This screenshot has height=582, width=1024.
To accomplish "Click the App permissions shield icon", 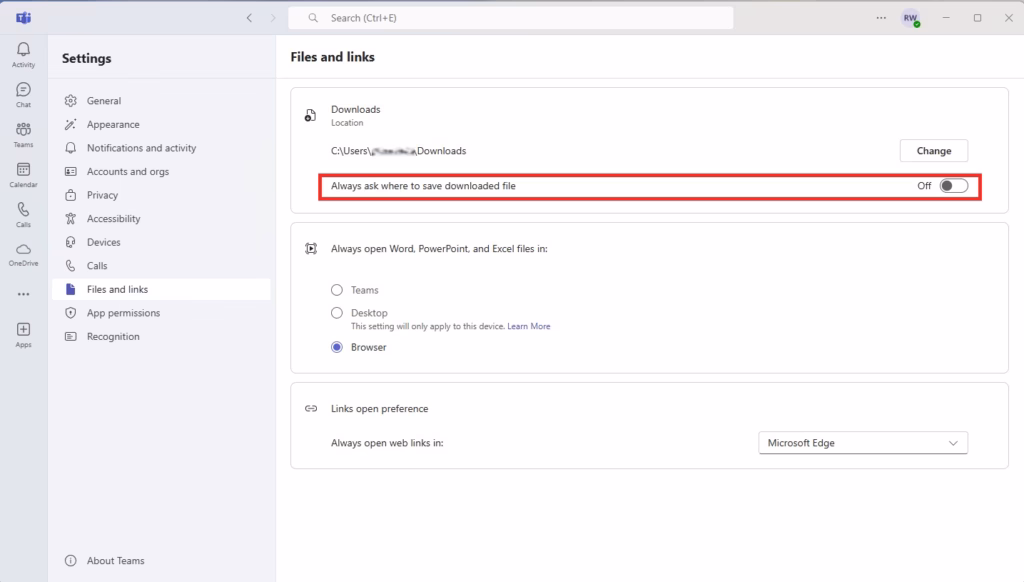I will 71,313.
